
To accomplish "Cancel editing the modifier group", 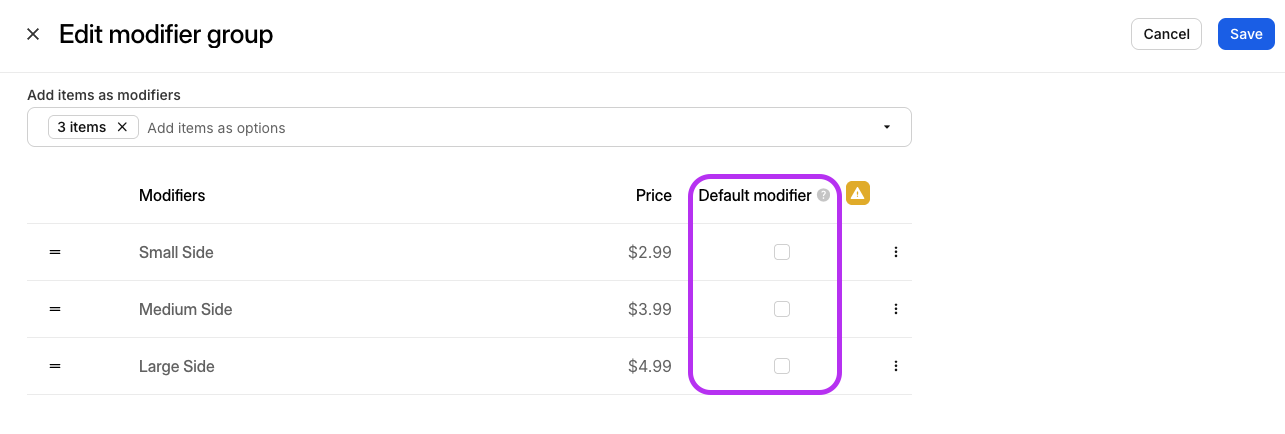I will pos(1166,34).
